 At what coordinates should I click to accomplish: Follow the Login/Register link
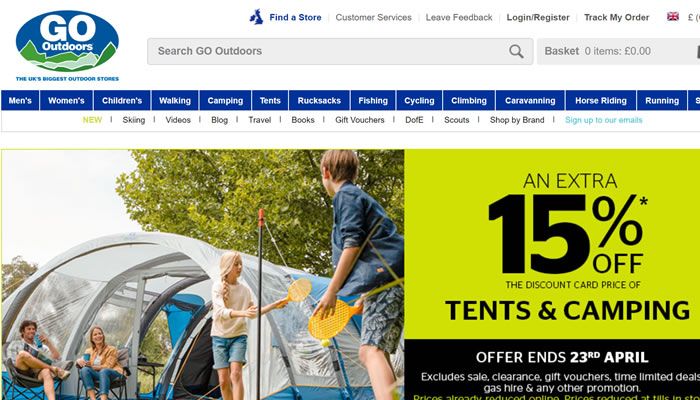pyautogui.click(x=538, y=17)
